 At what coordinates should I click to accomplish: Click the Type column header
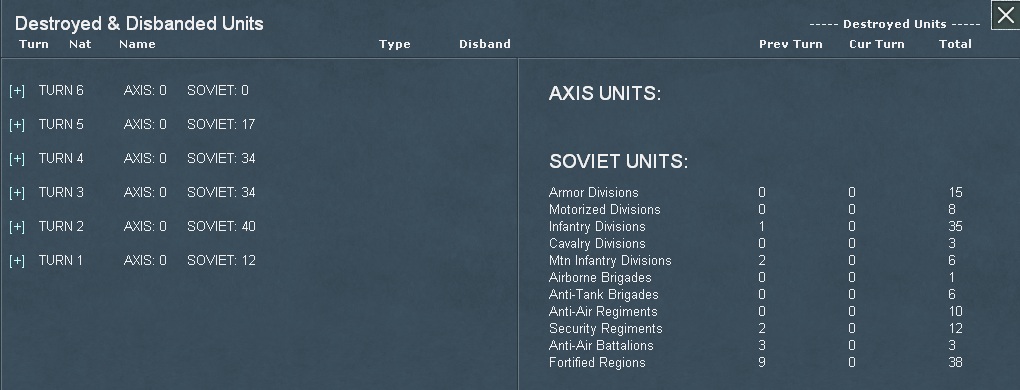point(395,44)
